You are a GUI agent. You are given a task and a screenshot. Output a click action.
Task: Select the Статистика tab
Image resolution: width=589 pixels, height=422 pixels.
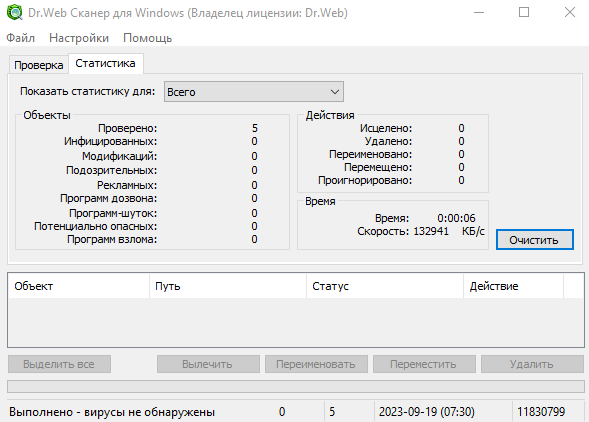click(x=105, y=63)
